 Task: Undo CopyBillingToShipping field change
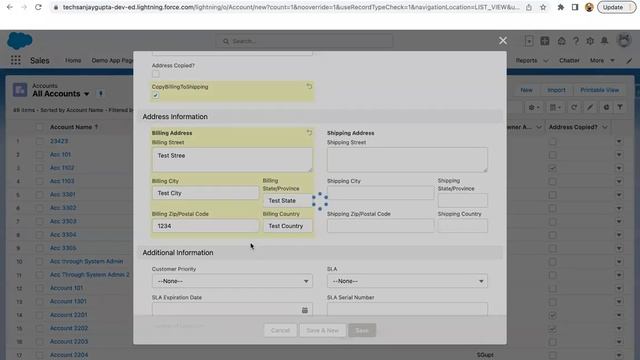(x=309, y=87)
